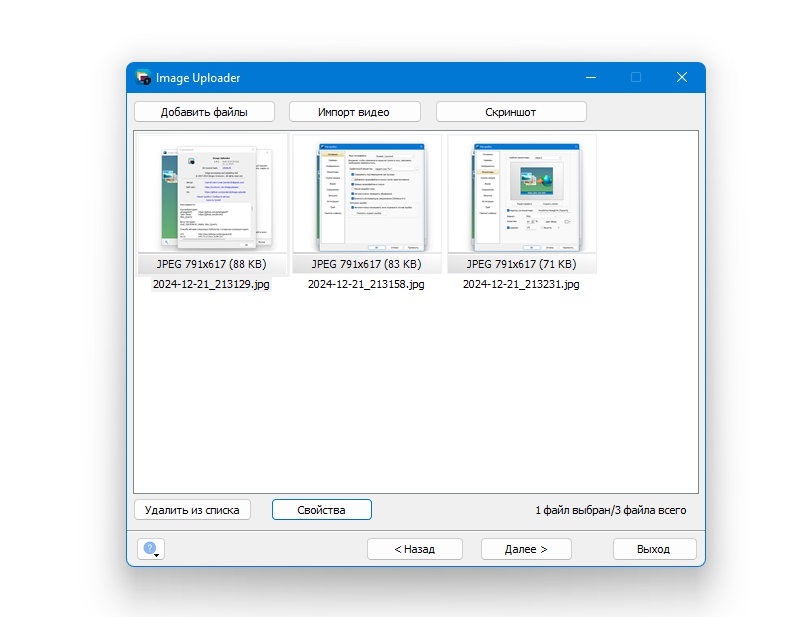Proceed with the Далее button
The image size is (791, 617).
coord(526,549)
